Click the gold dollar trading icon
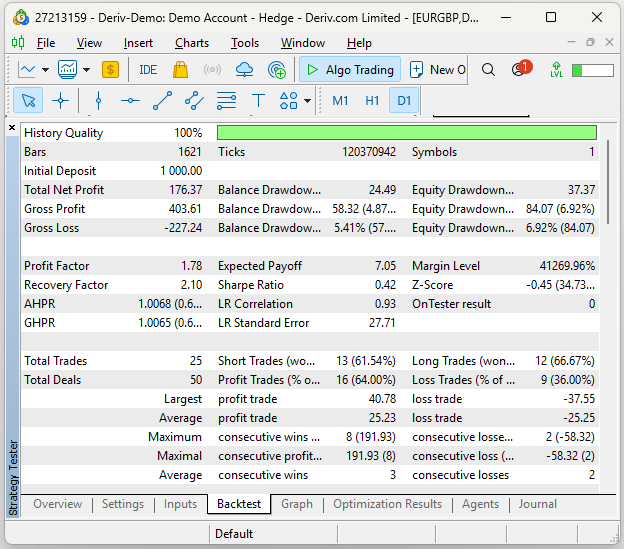This screenshot has height=549, width=624. click(110, 70)
